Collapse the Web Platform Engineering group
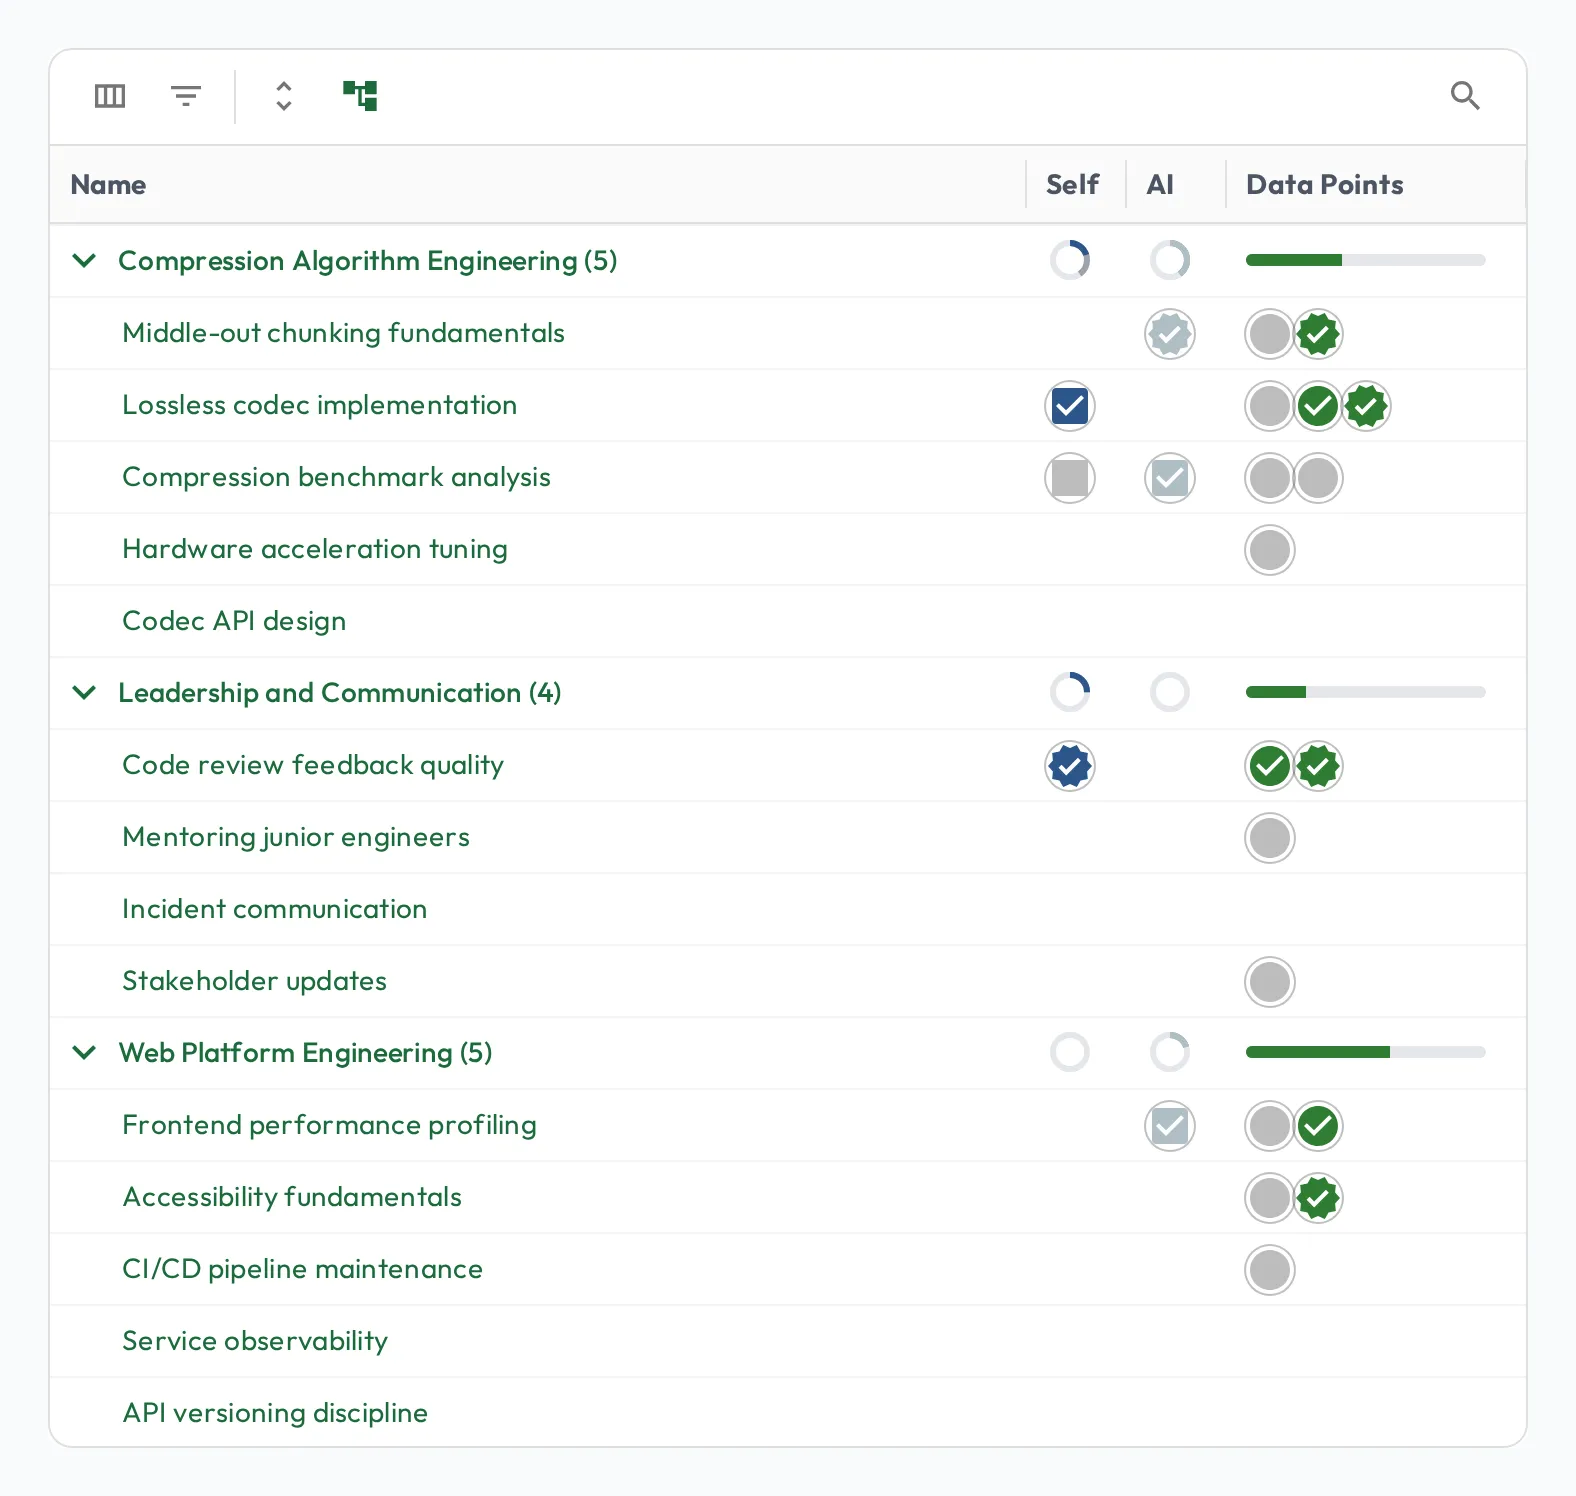 (x=85, y=1053)
